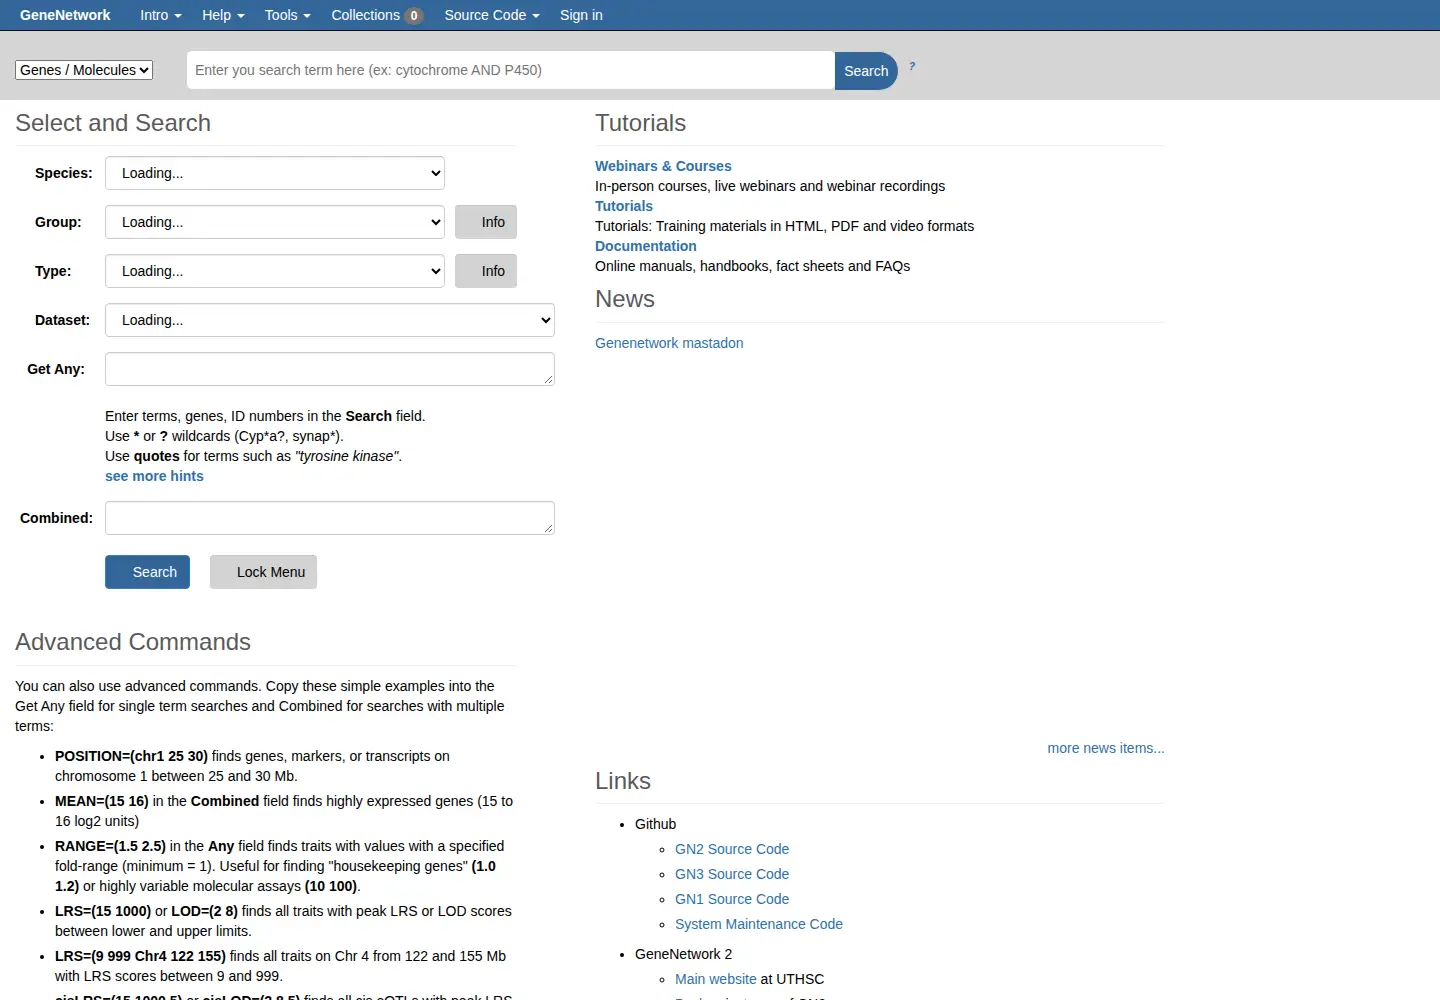This screenshot has width=1440, height=1000.
Task: Open the Documentation link
Action: [646, 246]
